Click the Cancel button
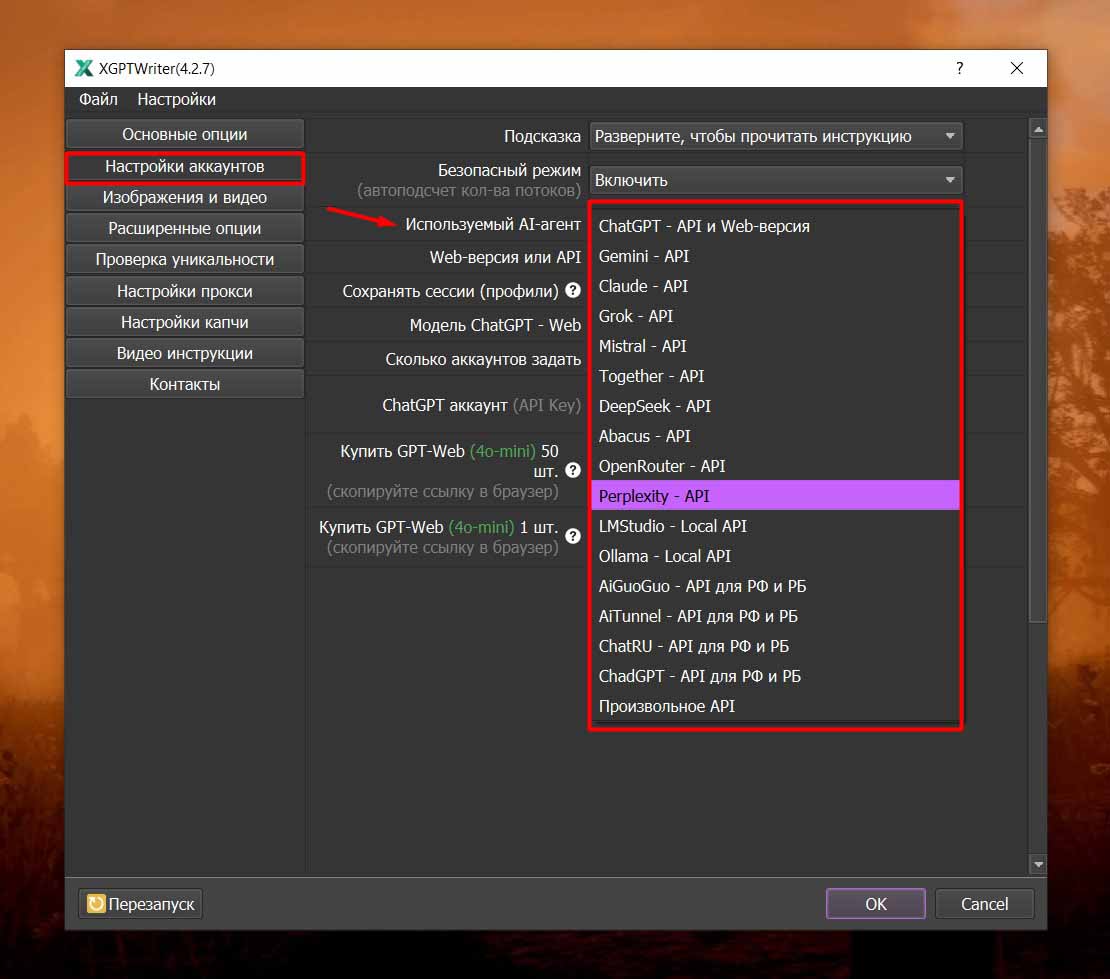 984,904
